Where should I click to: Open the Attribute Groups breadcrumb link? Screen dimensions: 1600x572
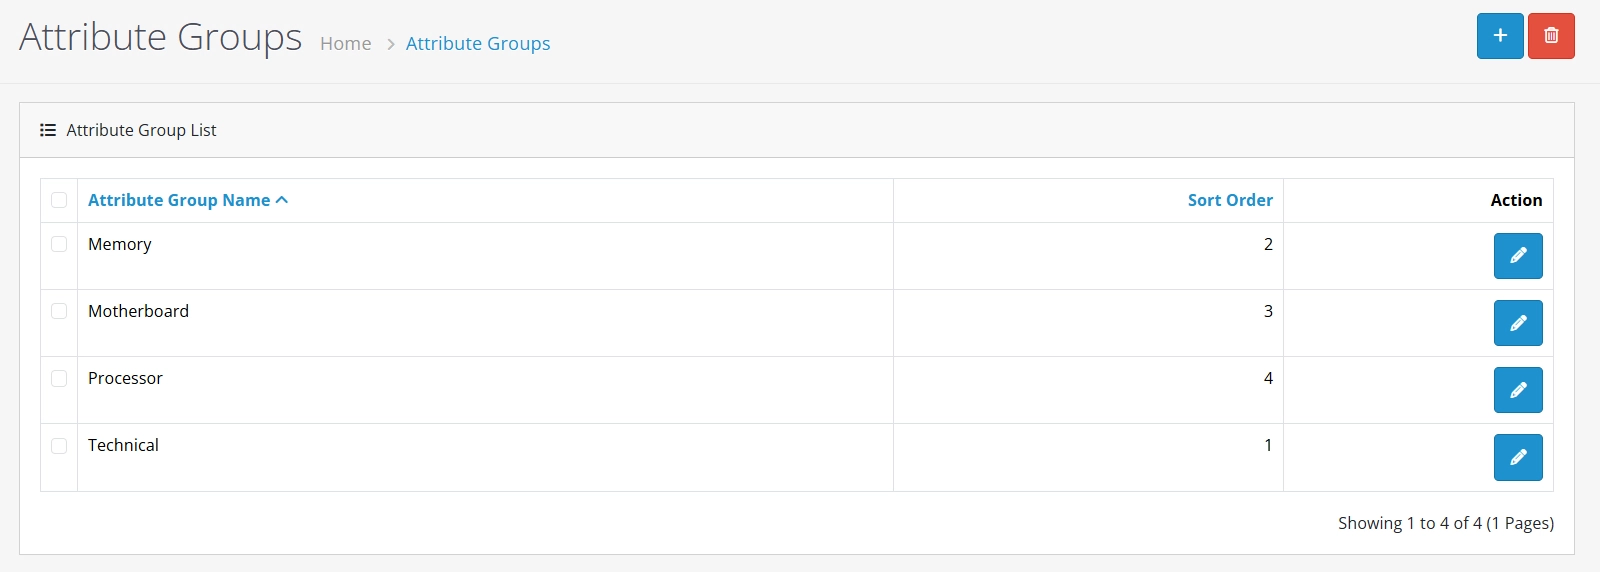pos(478,44)
